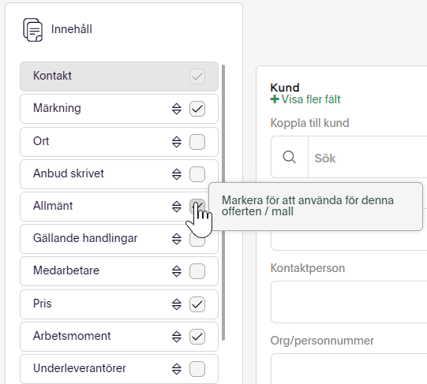Click reorder arrows for Gällande handlingar
The width and height of the screenshot is (427, 384).
[177, 239]
